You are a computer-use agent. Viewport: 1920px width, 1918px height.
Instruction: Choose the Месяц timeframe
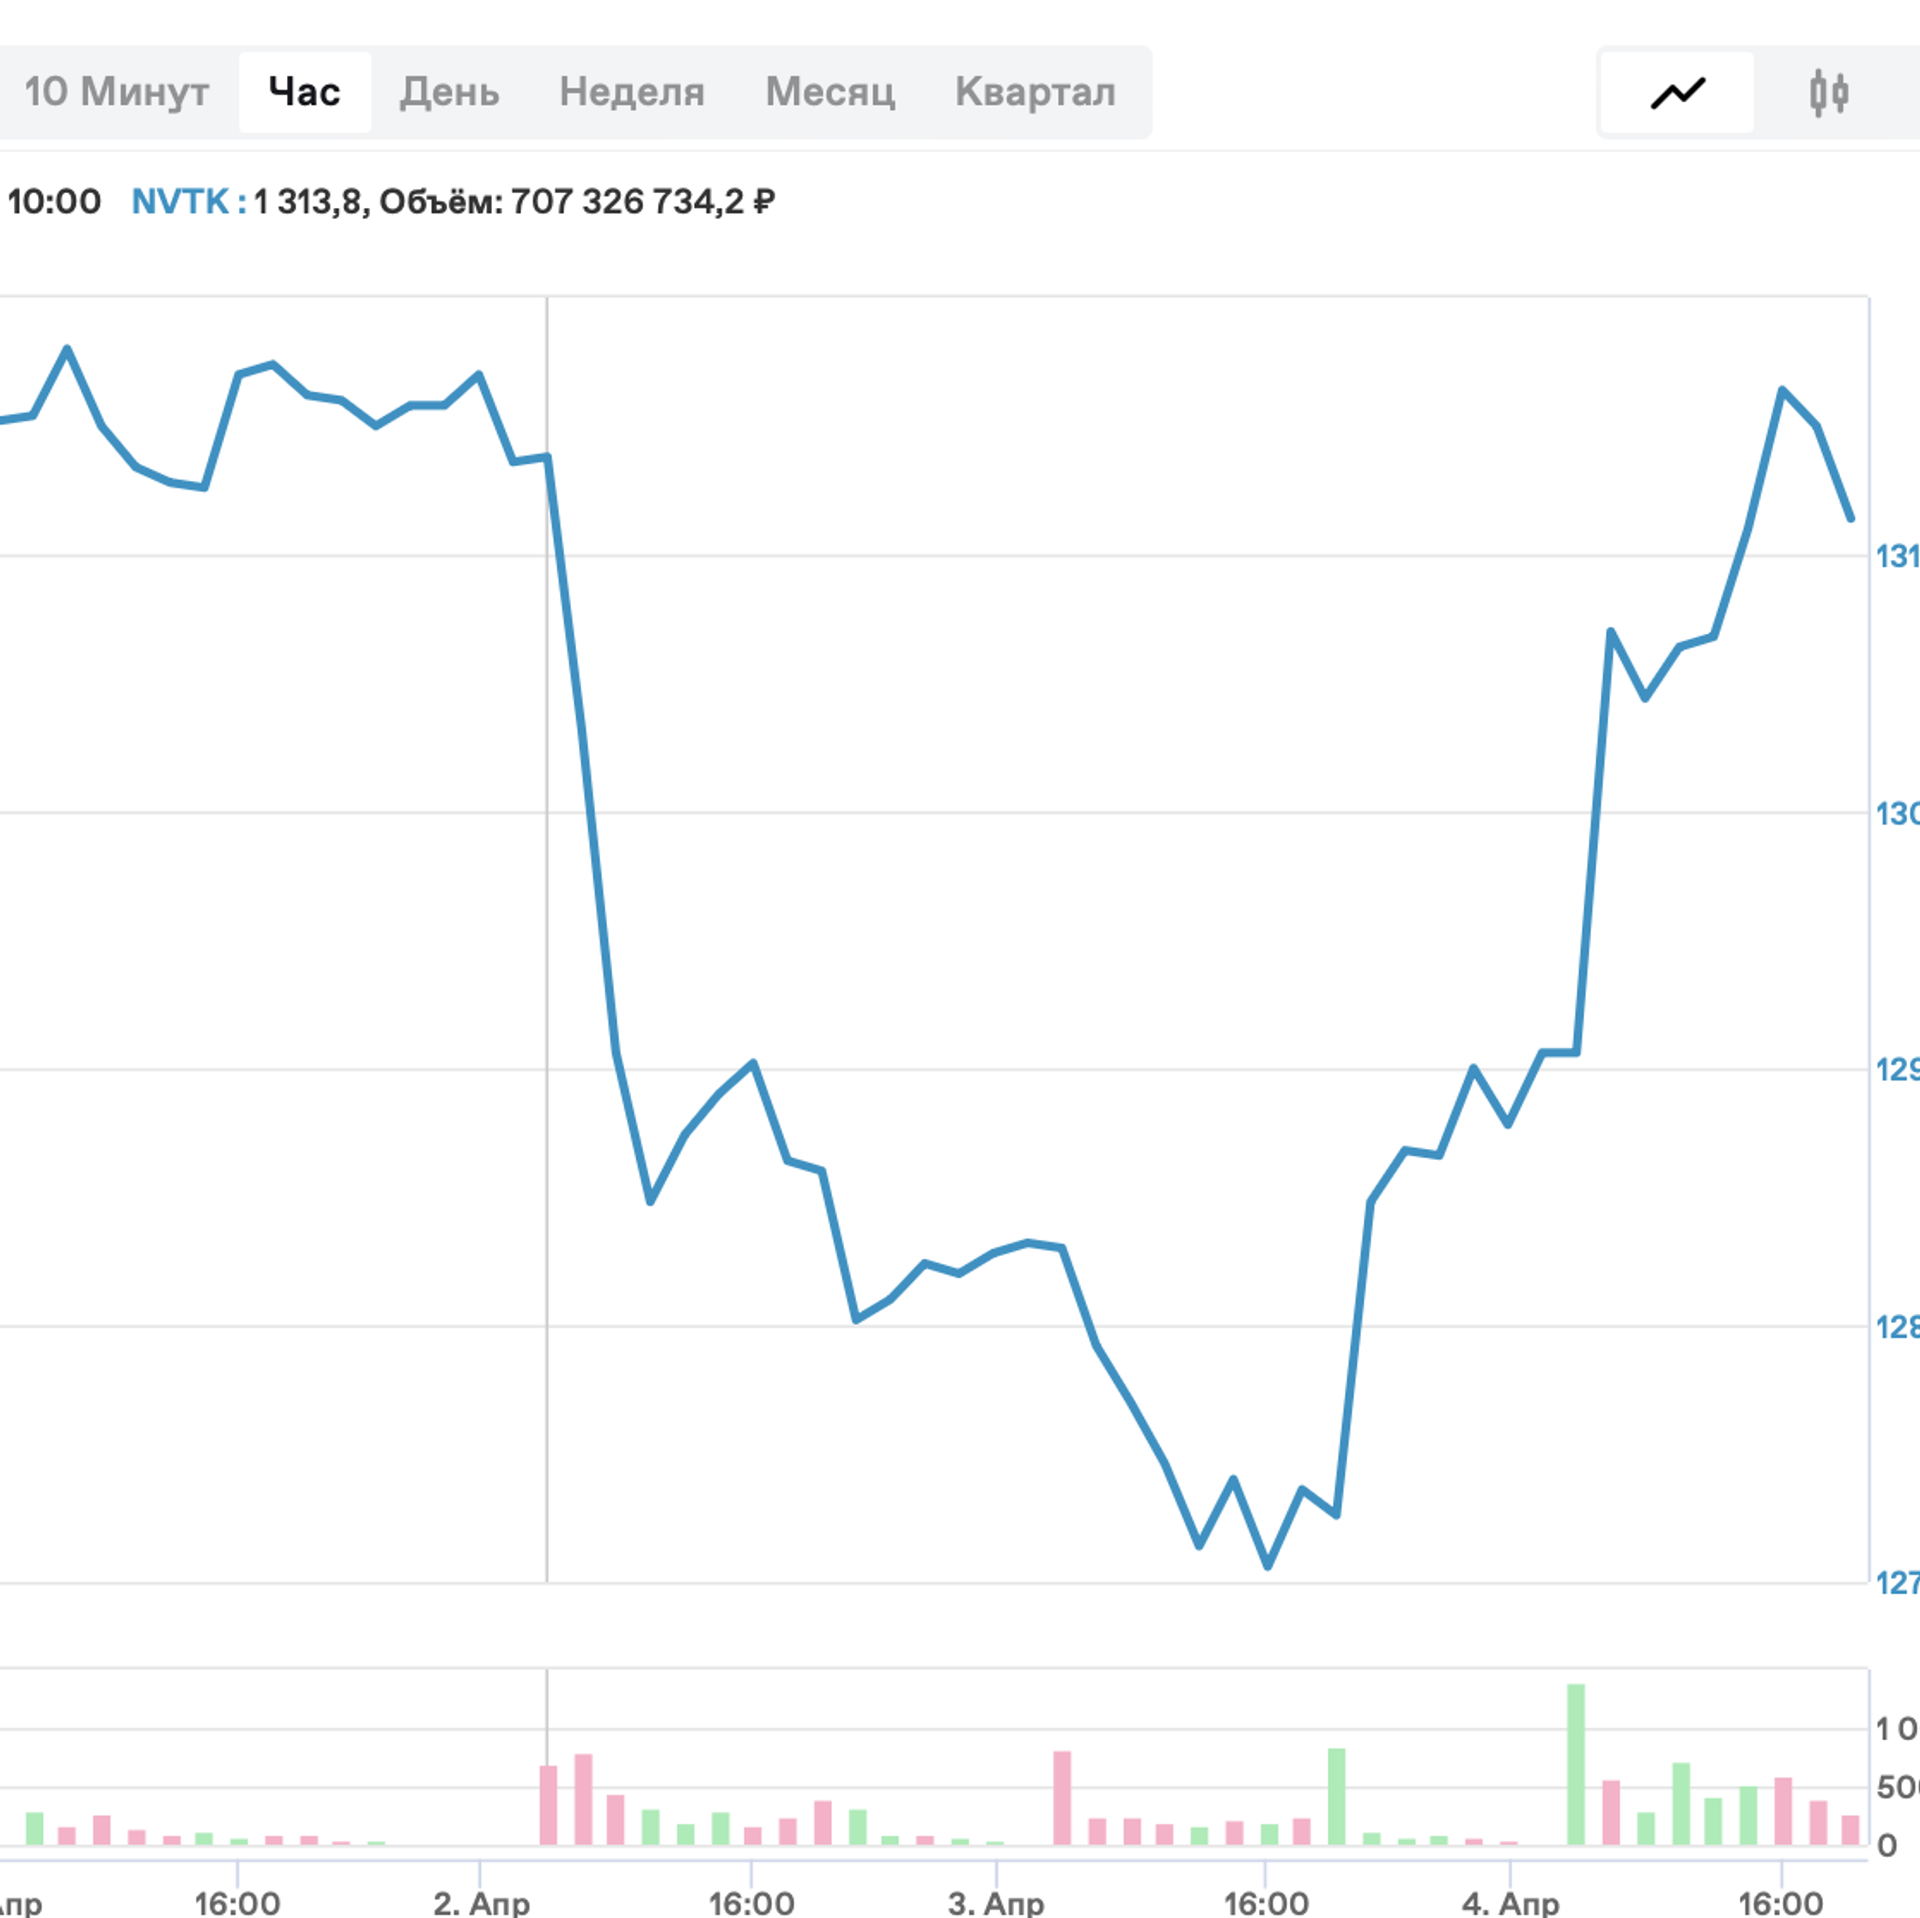829,92
